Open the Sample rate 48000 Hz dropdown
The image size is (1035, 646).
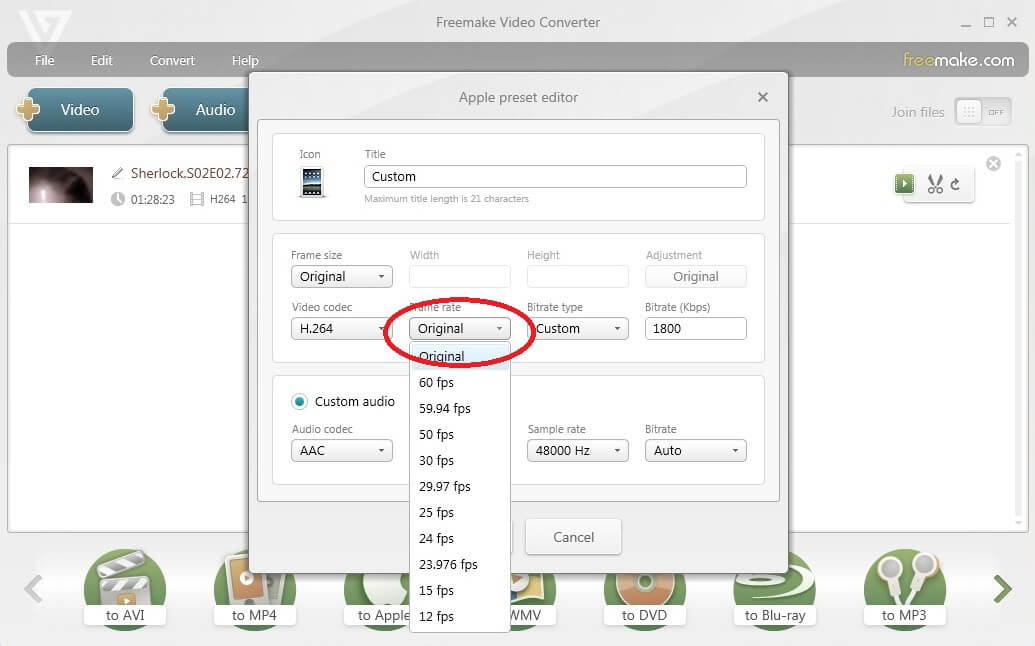(578, 451)
